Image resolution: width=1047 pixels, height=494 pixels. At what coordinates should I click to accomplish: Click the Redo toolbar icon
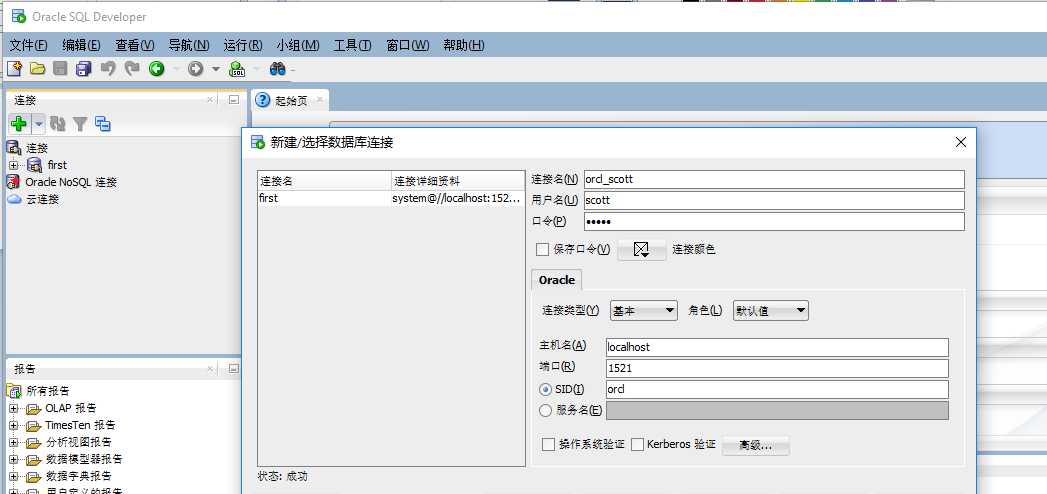click(x=132, y=68)
